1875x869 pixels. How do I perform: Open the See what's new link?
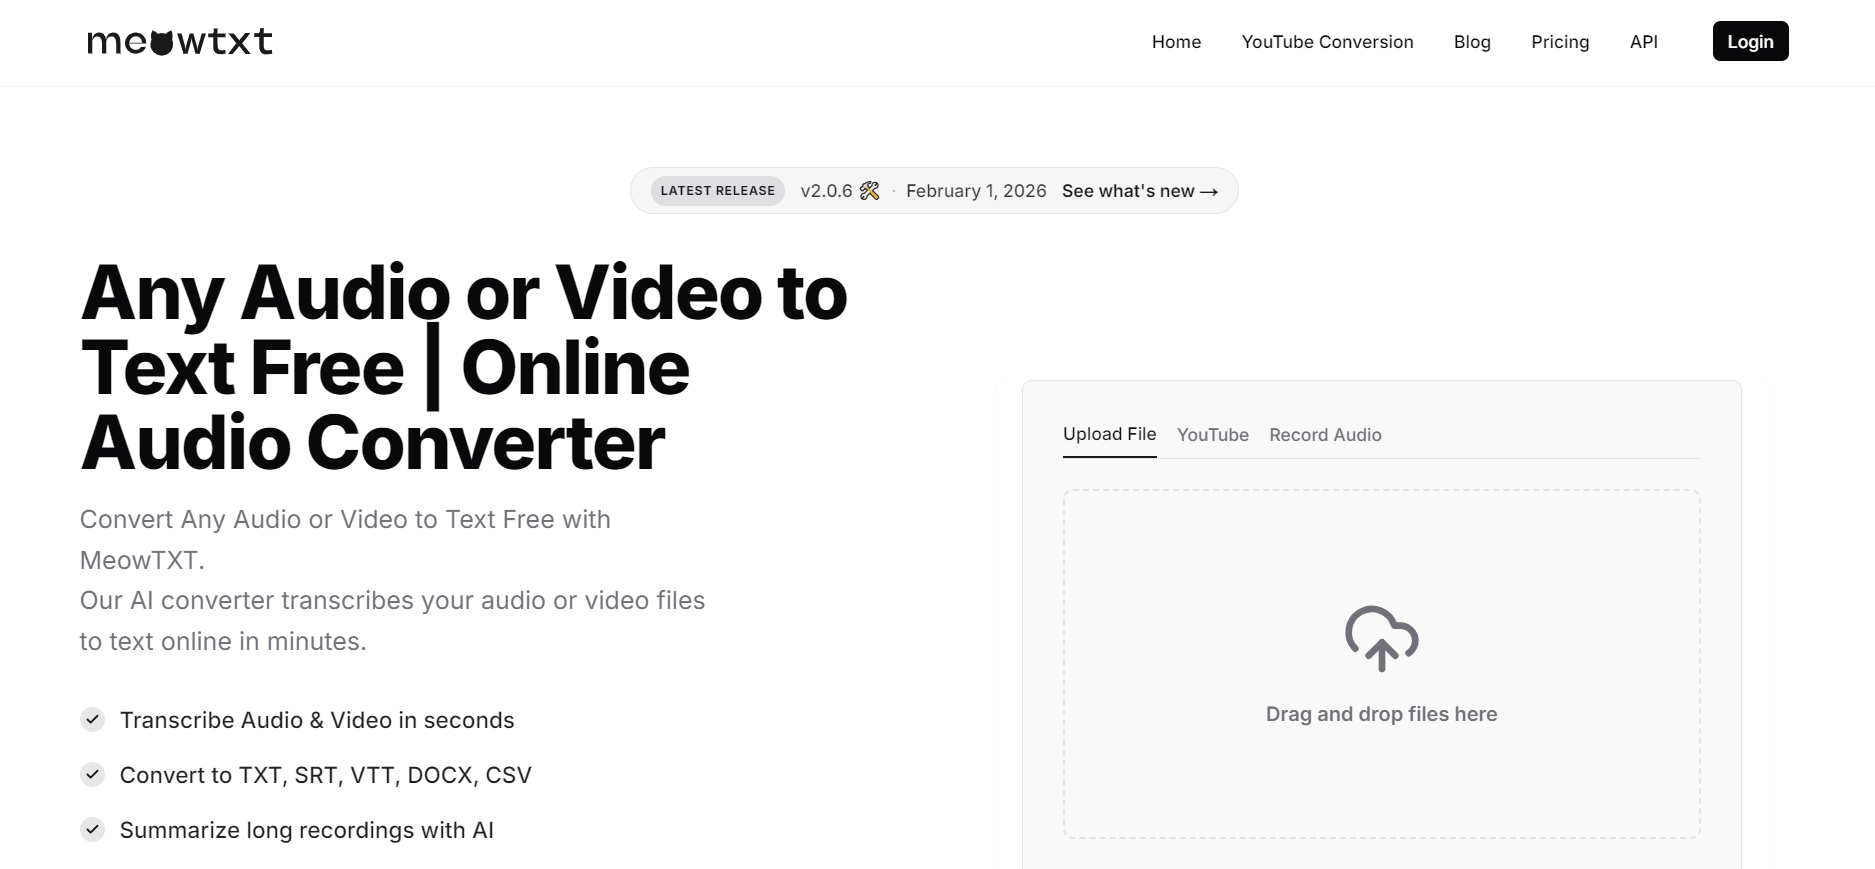[x=1128, y=191]
